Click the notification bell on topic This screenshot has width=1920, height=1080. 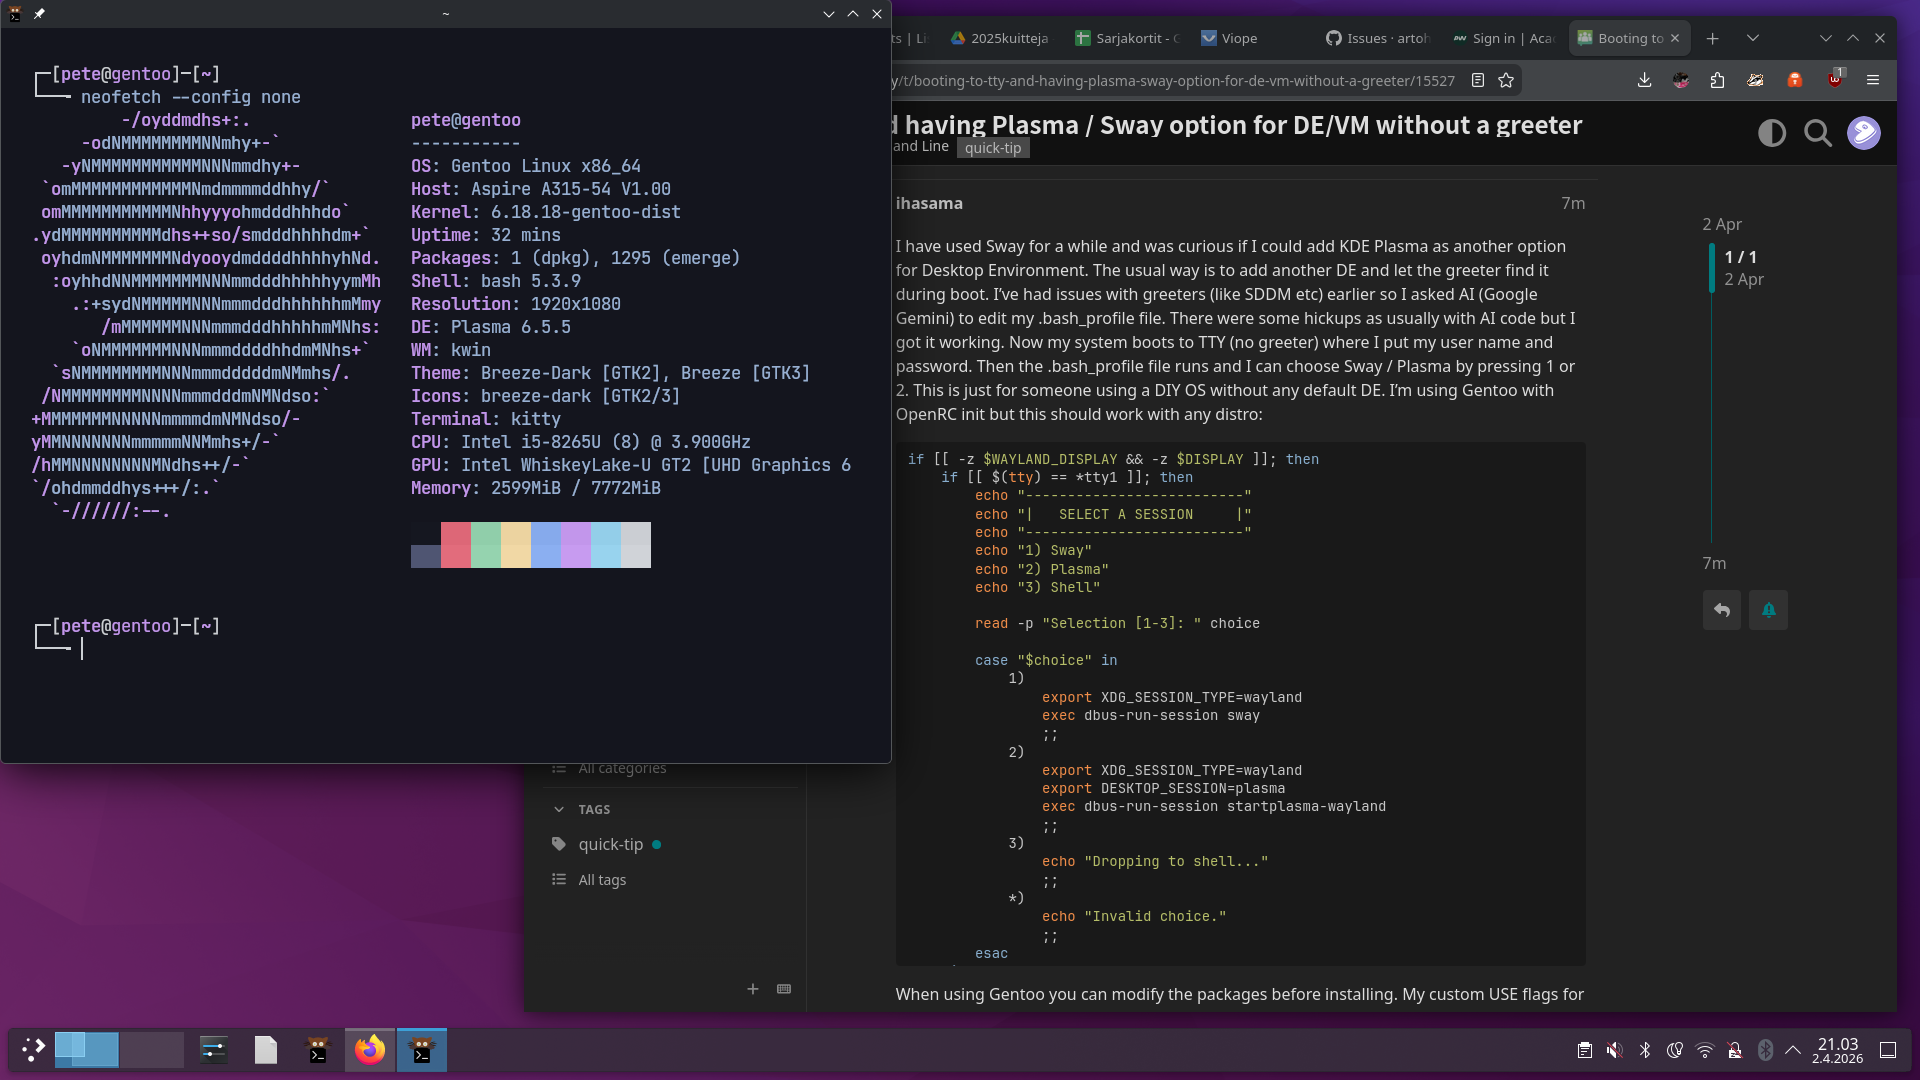pos(1768,610)
